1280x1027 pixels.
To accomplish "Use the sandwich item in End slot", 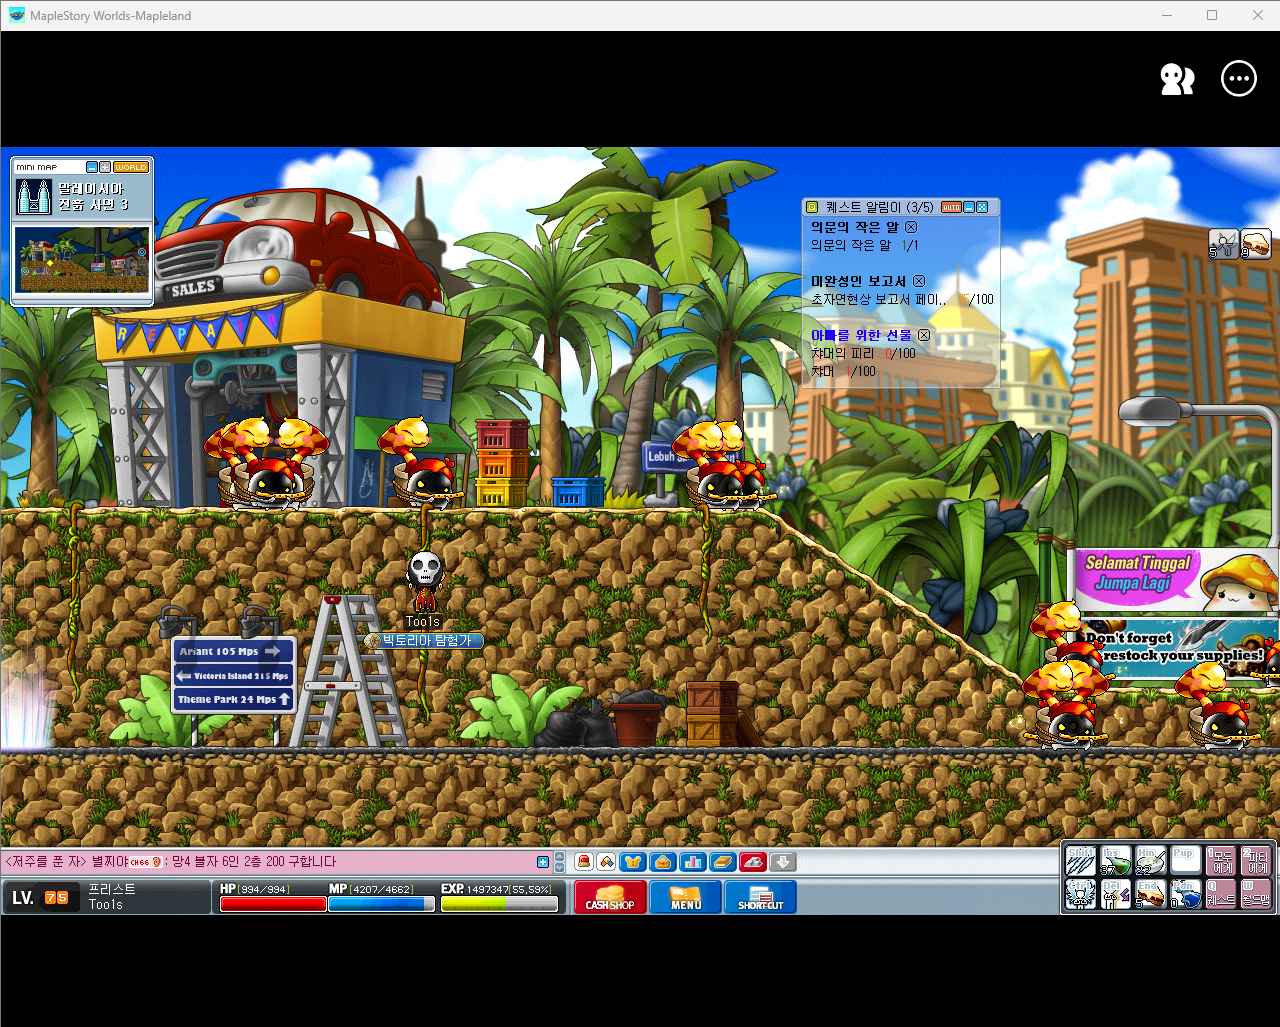I will tap(1151, 894).
